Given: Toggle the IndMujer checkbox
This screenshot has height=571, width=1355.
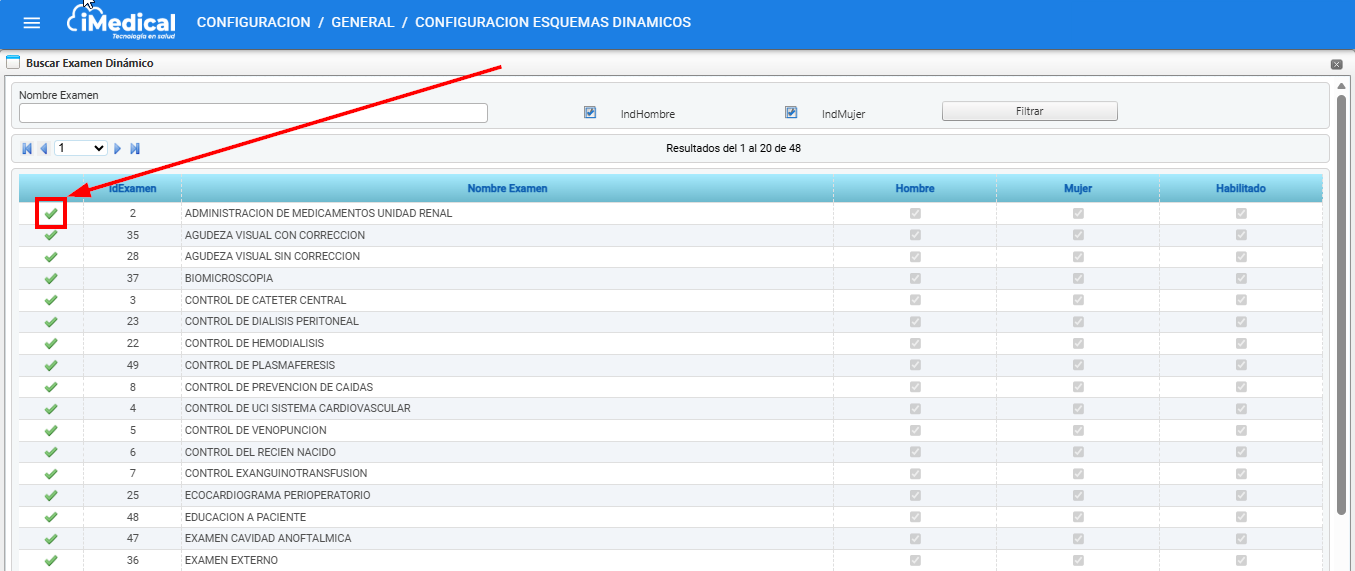Looking at the screenshot, I should coord(791,113).
